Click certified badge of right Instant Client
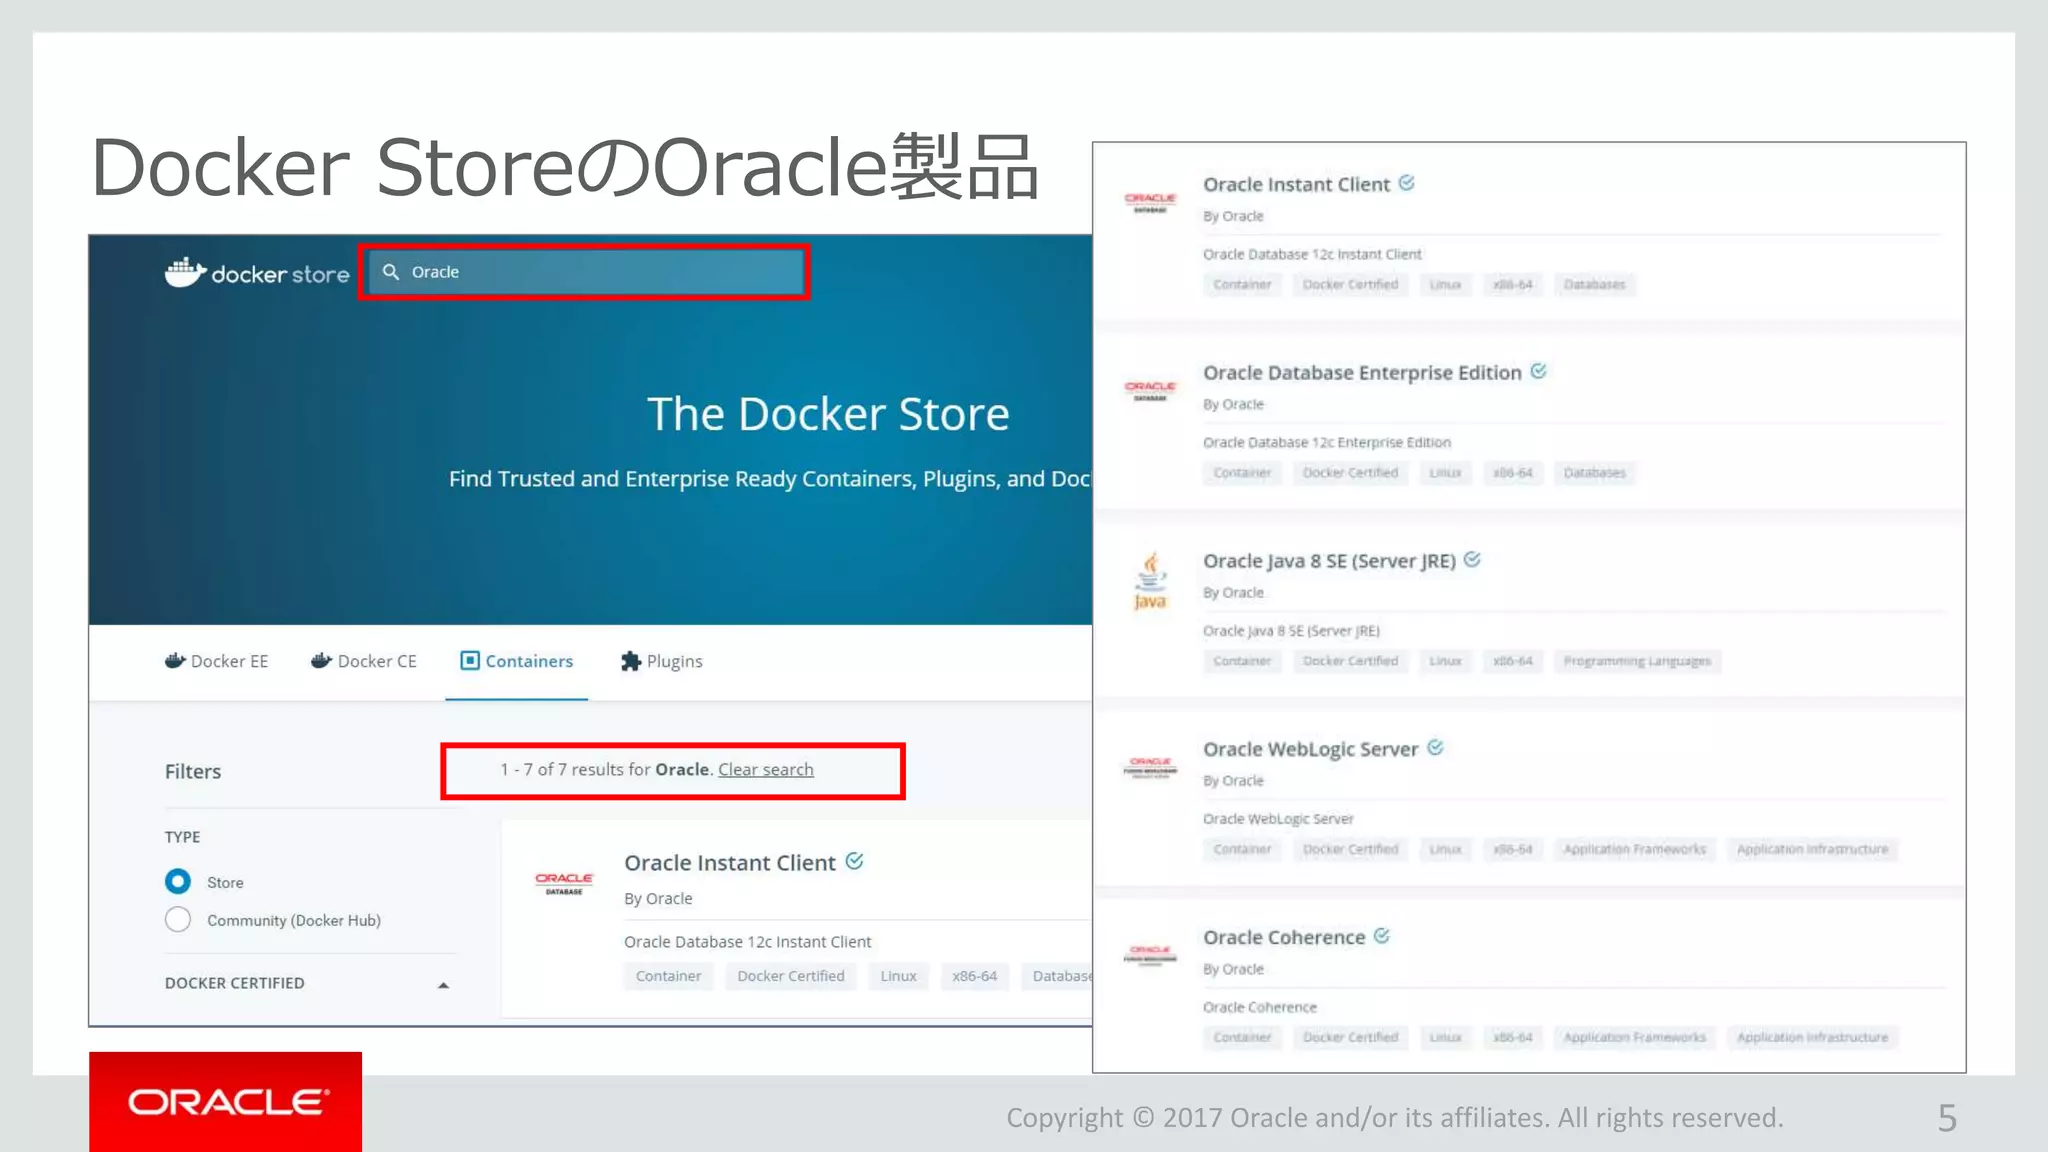Image resolution: width=2048 pixels, height=1152 pixels. click(x=1406, y=183)
